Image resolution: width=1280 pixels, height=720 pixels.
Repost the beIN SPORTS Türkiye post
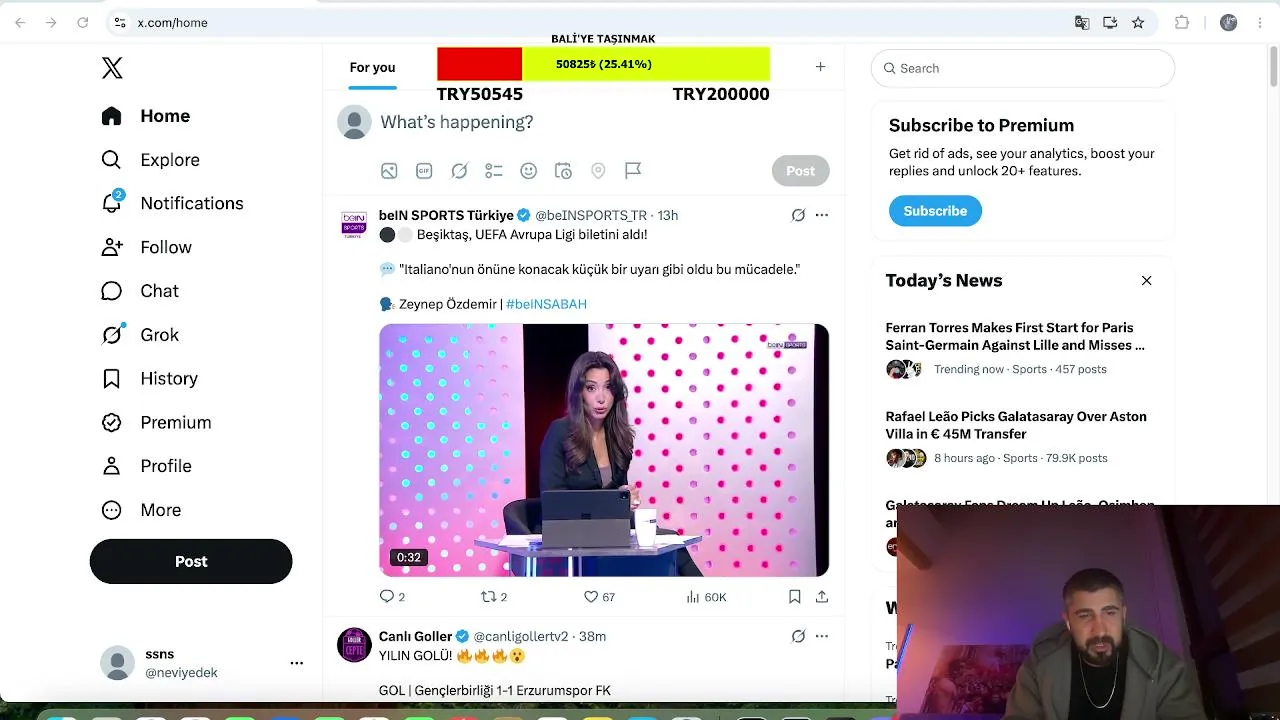(494, 597)
